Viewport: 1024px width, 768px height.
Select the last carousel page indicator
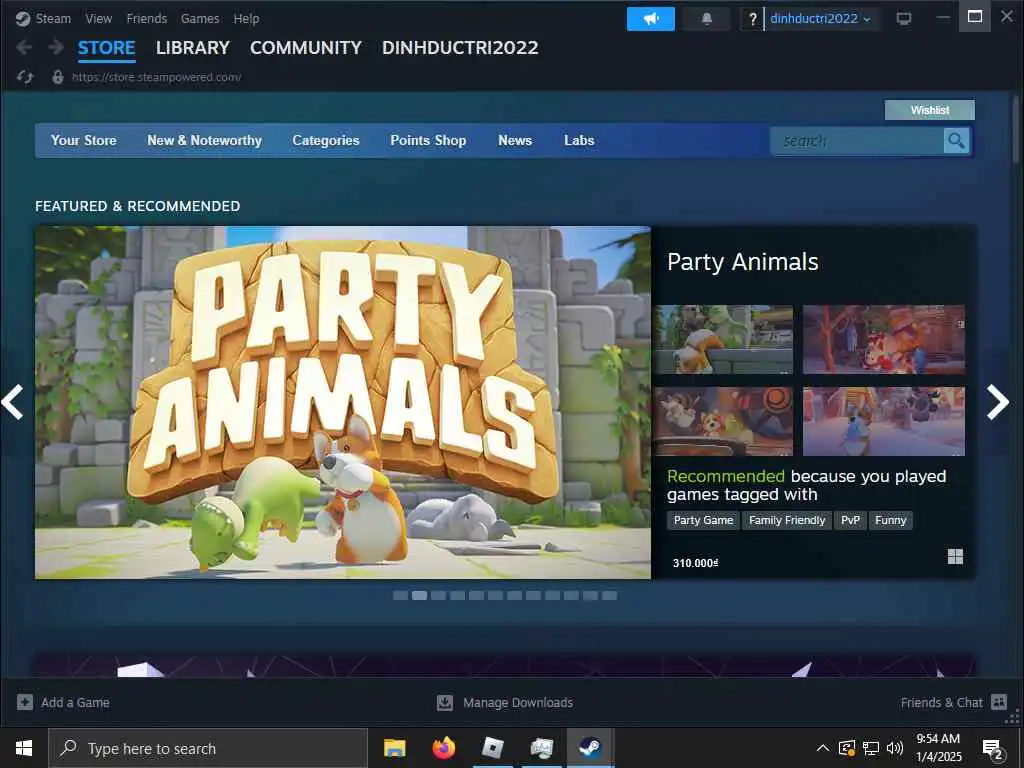(x=609, y=596)
